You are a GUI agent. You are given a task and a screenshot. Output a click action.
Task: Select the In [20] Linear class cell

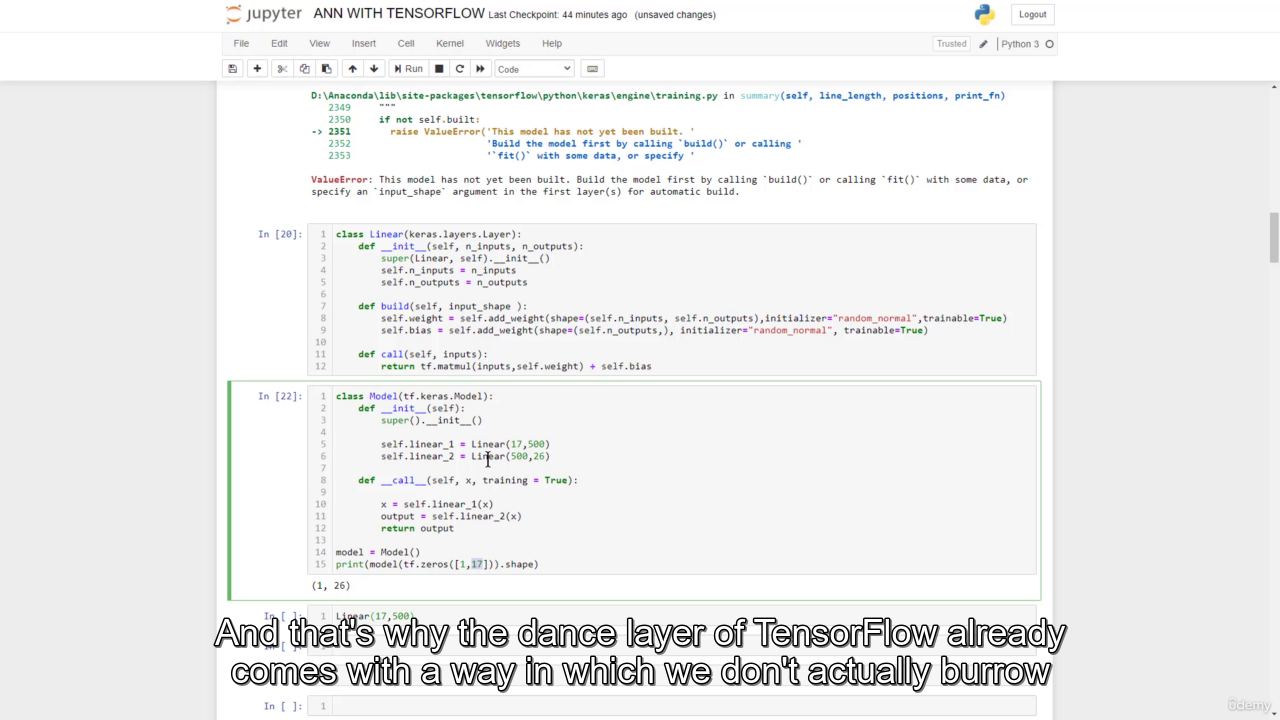point(671,300)
